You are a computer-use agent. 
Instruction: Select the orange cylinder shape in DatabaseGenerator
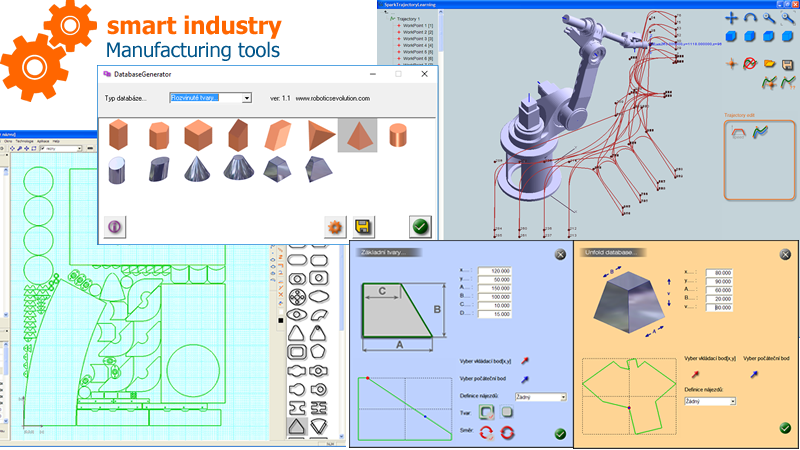pyautogui.click(x=398, y=135)
